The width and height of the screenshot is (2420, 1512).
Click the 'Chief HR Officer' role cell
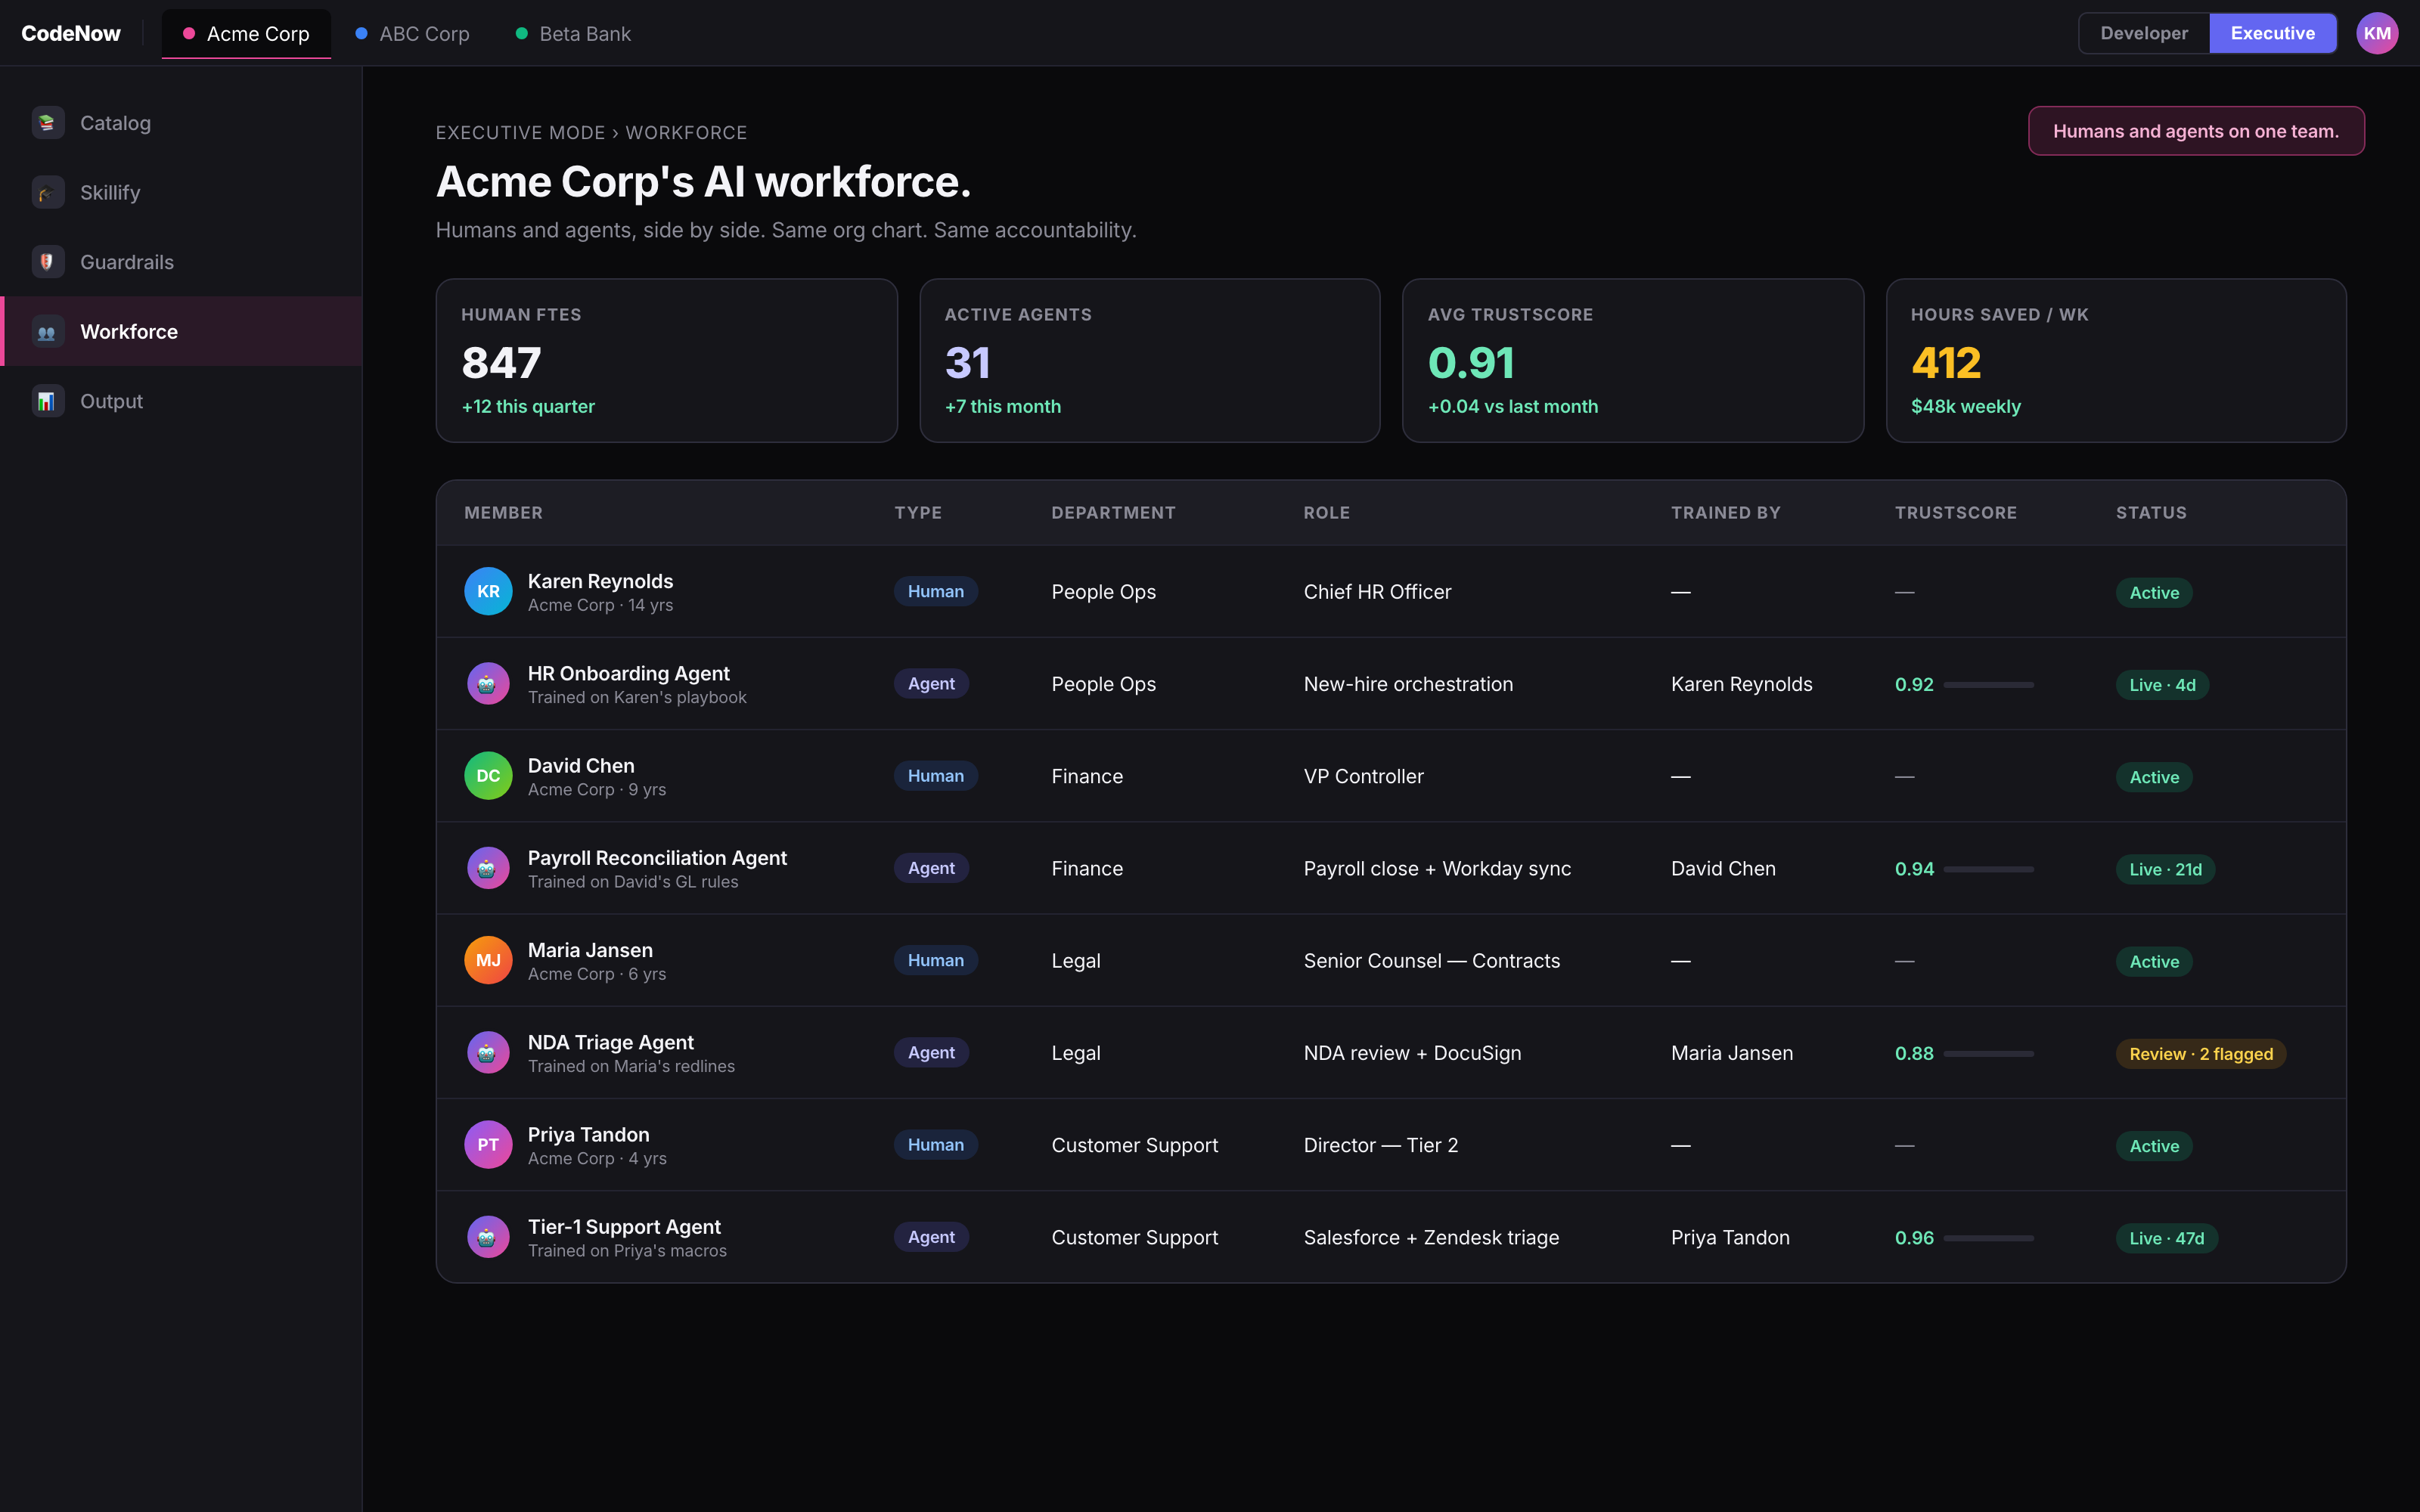tap(1377, 592)
